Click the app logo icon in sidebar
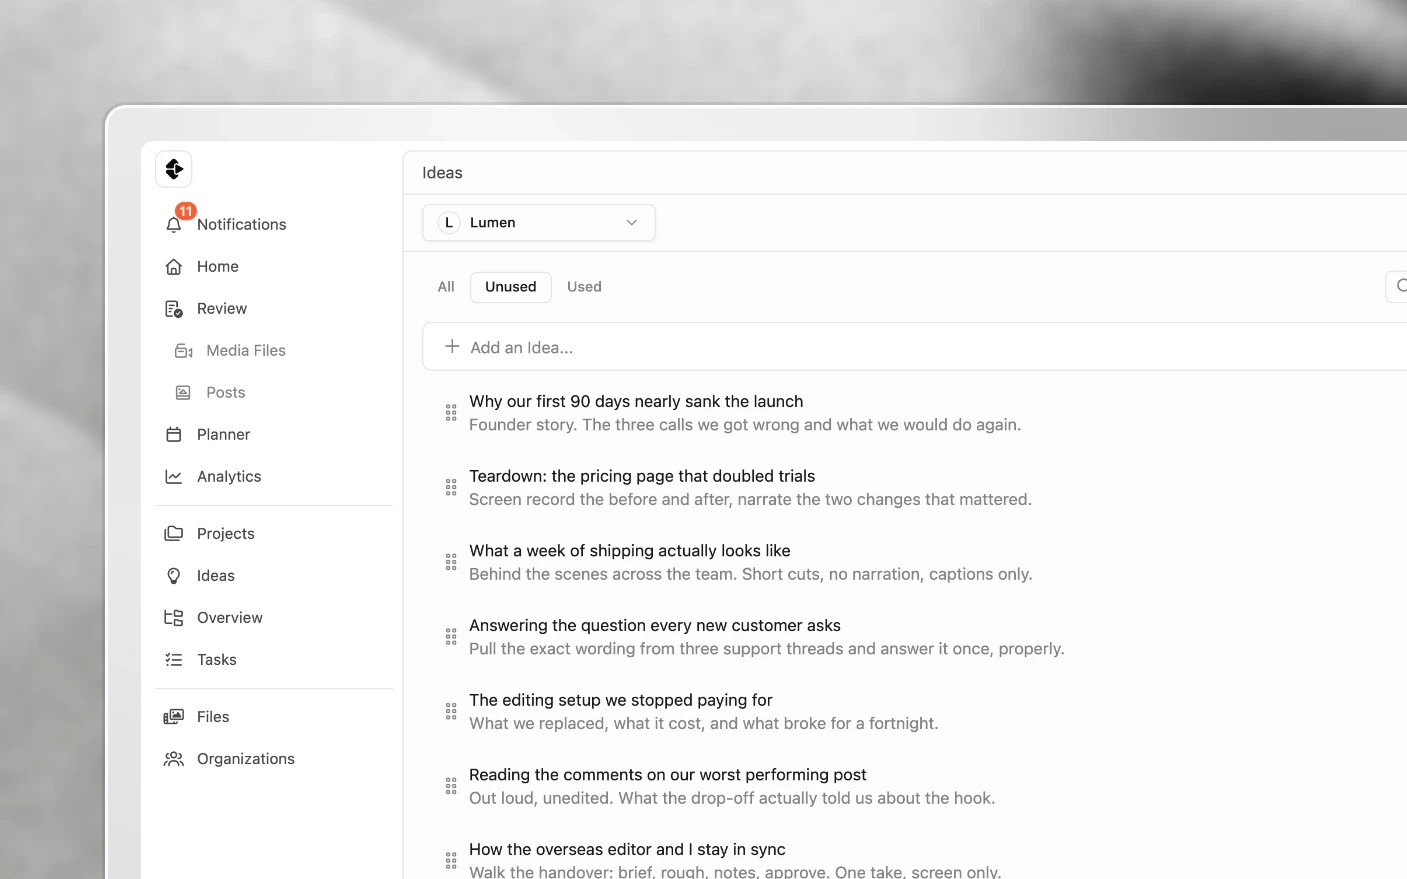This screenshot has height=879, width=1407. (x=174, y=169)
